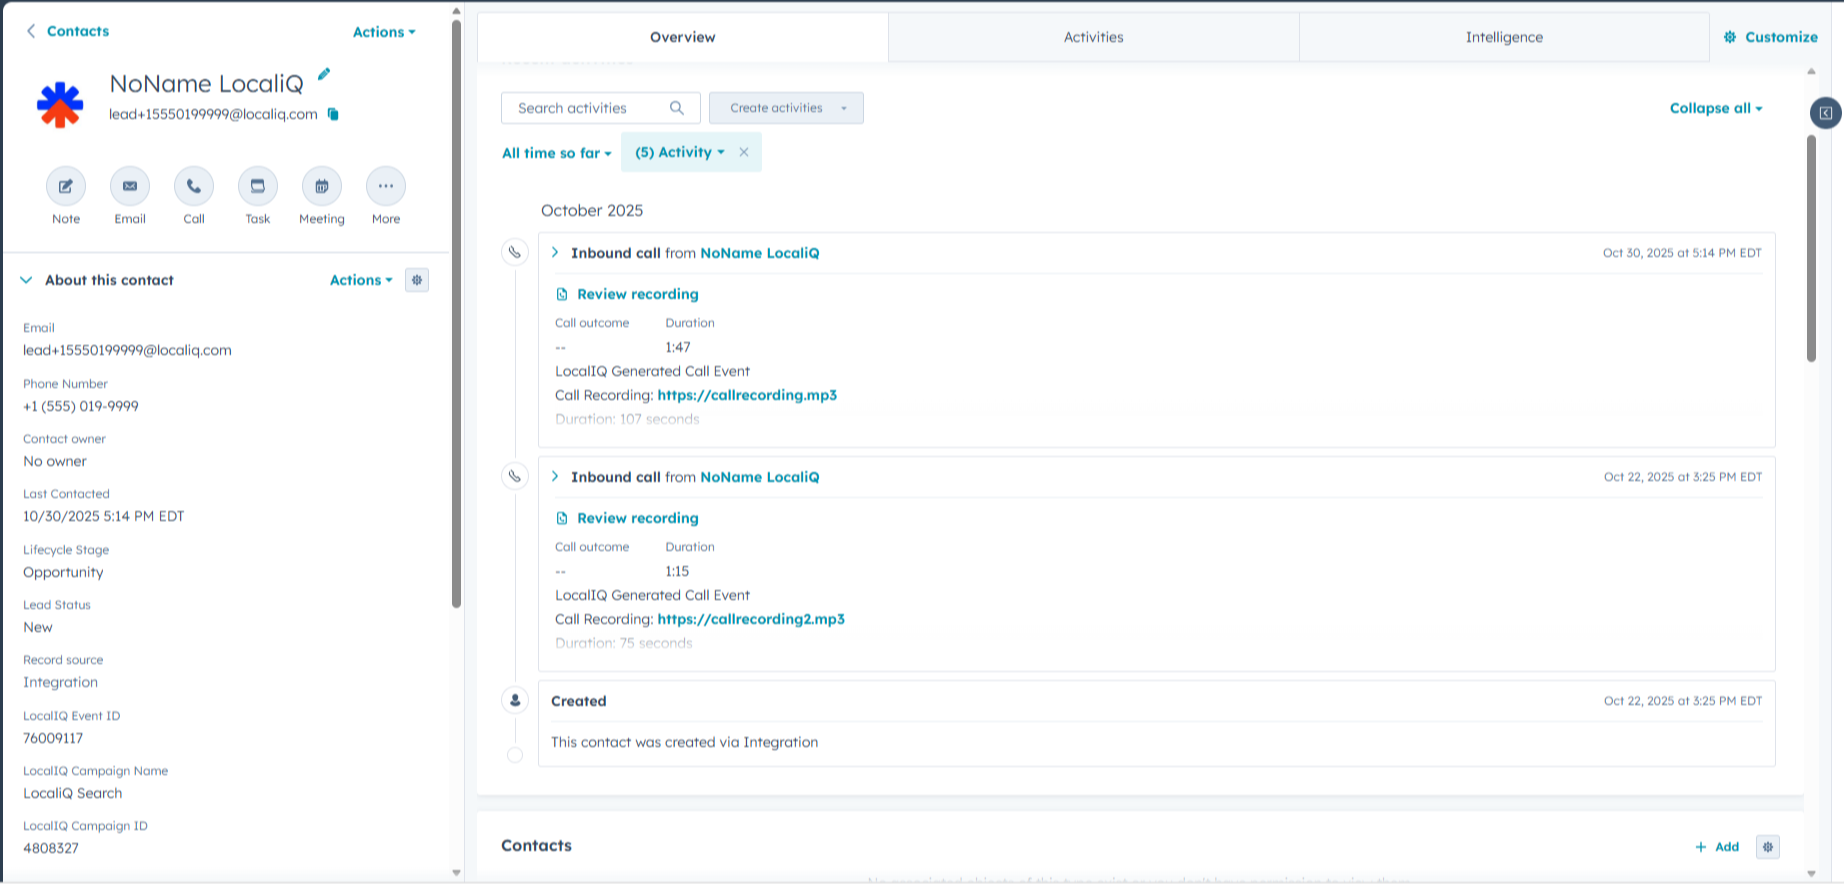Edit contact name with the pencil icon
The height and width of the screenshot is (885, 1844).
(x=324, y=74)
